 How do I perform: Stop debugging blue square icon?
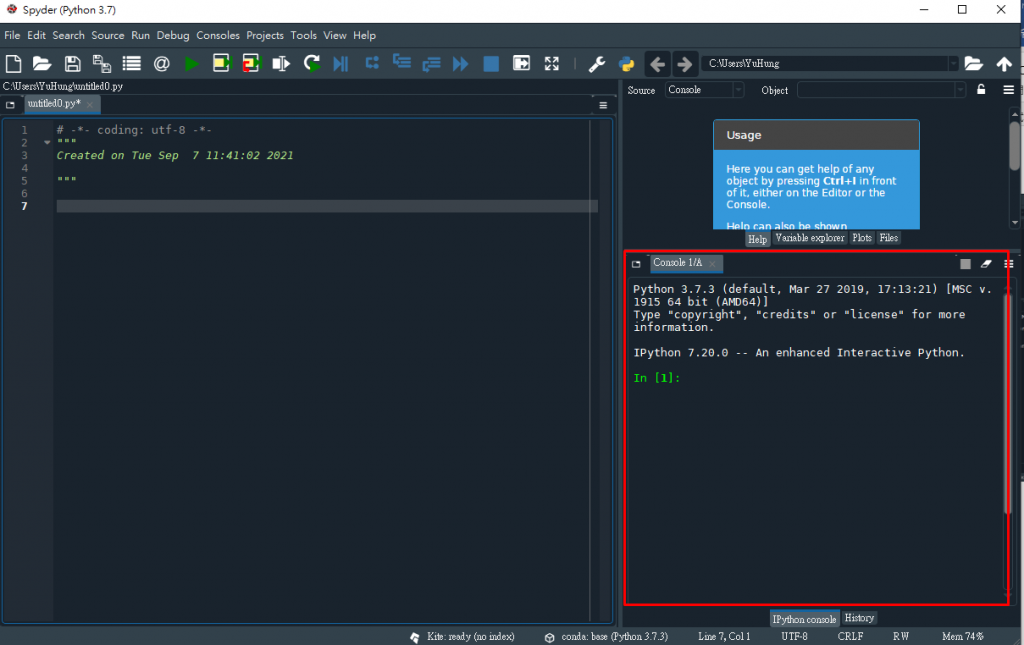coord(491,63)
